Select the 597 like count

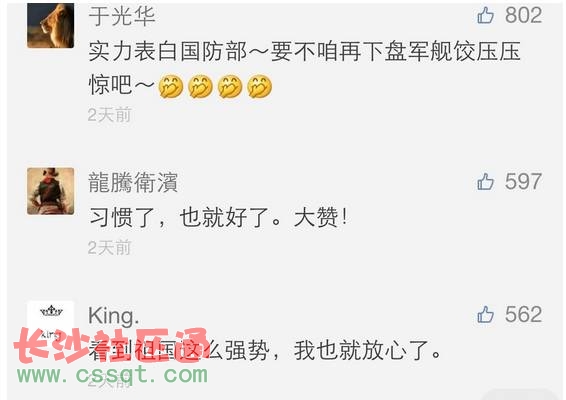coord(523,181)
